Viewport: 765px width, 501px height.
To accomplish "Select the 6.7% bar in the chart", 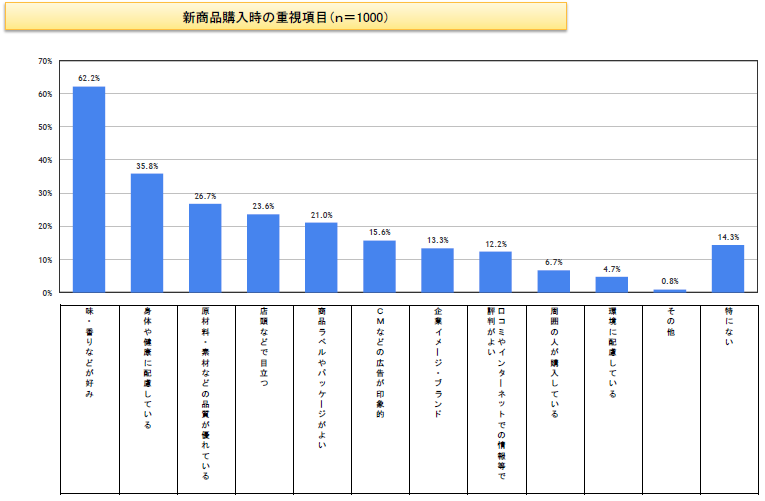I will click(x=553, y=281).
